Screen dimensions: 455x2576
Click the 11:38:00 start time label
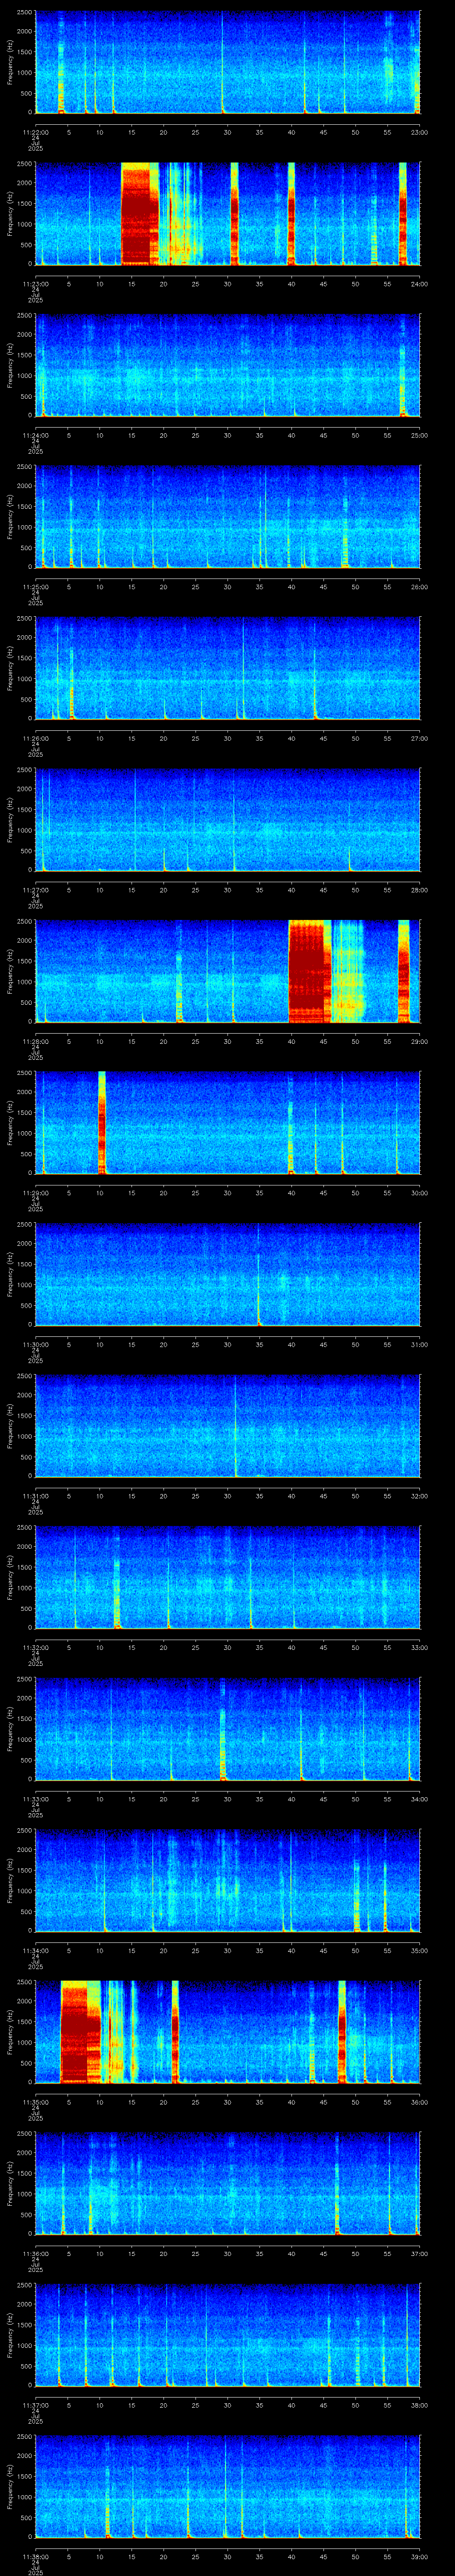(35, 2557)
